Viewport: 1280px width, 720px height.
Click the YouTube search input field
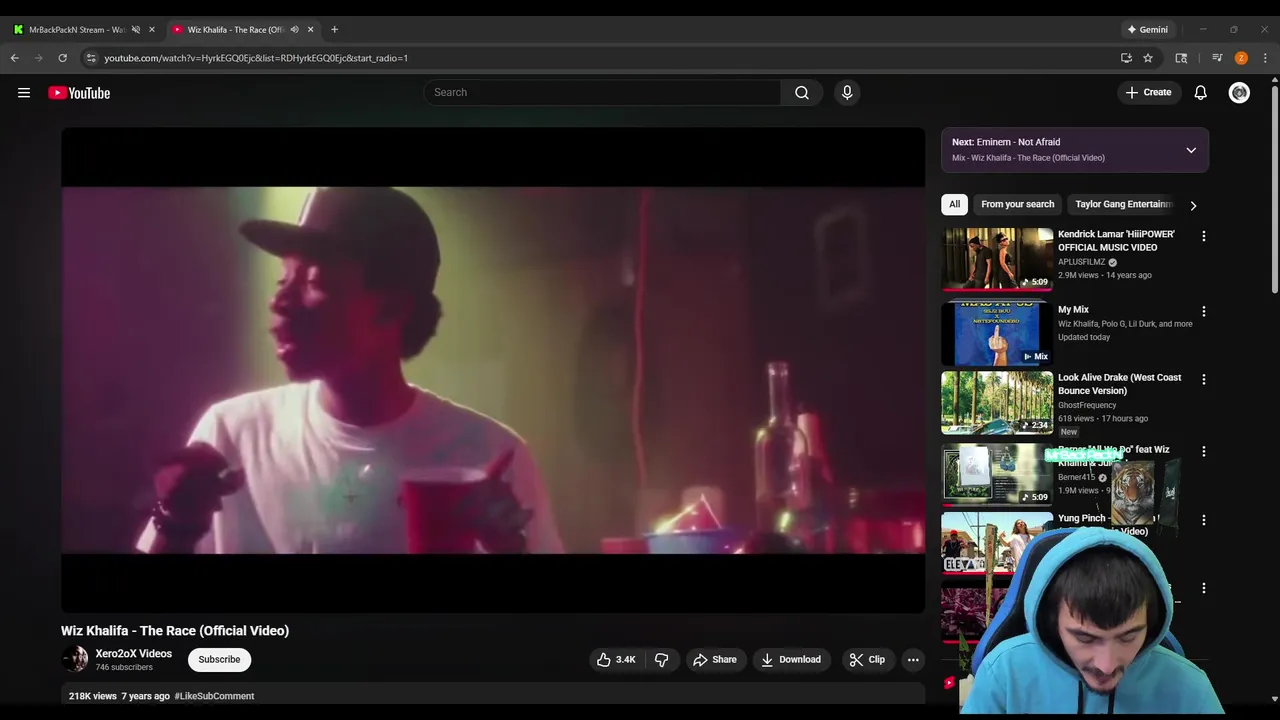click(602, 93)
